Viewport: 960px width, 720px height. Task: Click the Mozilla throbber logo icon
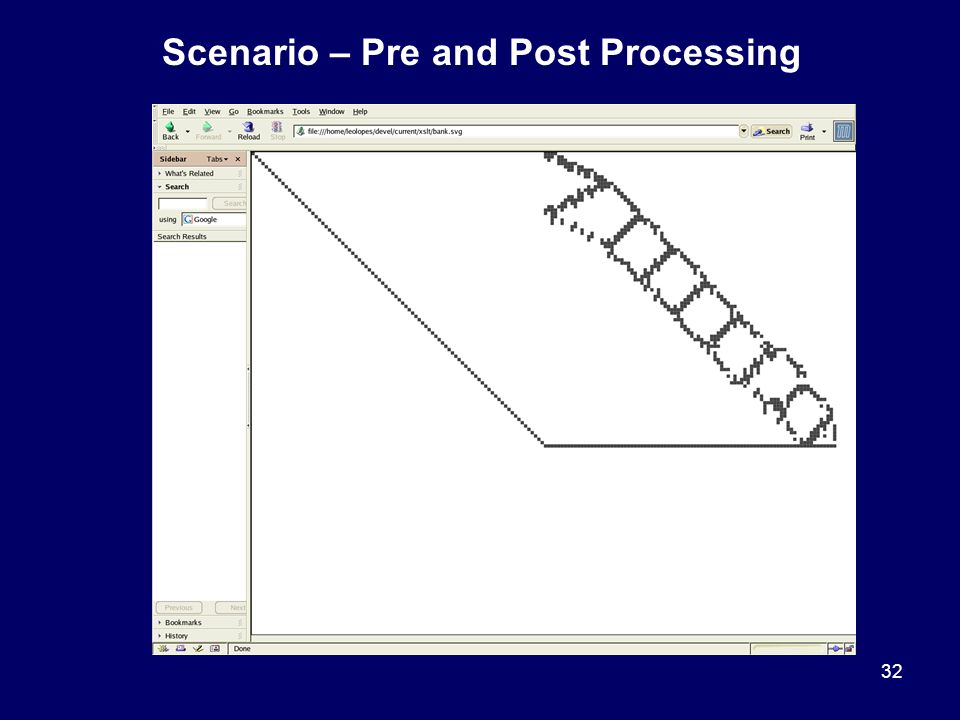[x=844, y=131]
